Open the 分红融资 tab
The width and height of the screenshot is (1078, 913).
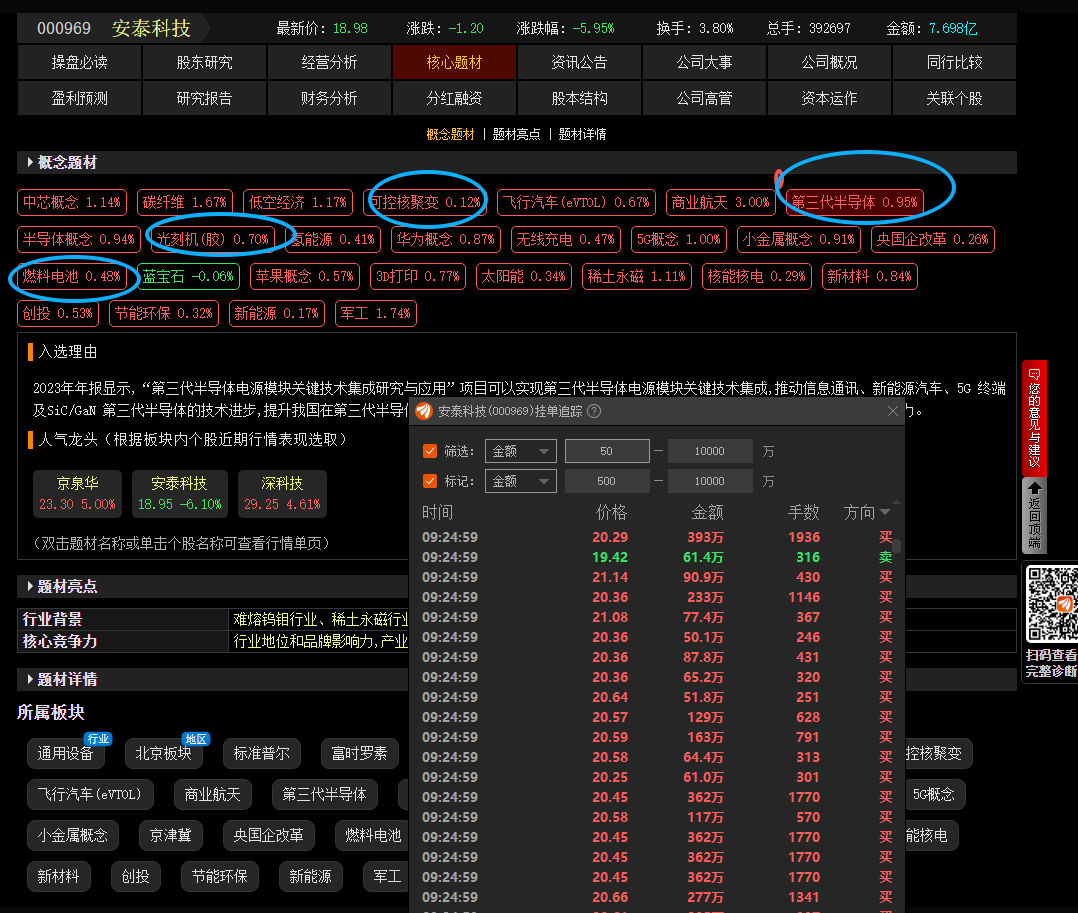coord(454,98)
